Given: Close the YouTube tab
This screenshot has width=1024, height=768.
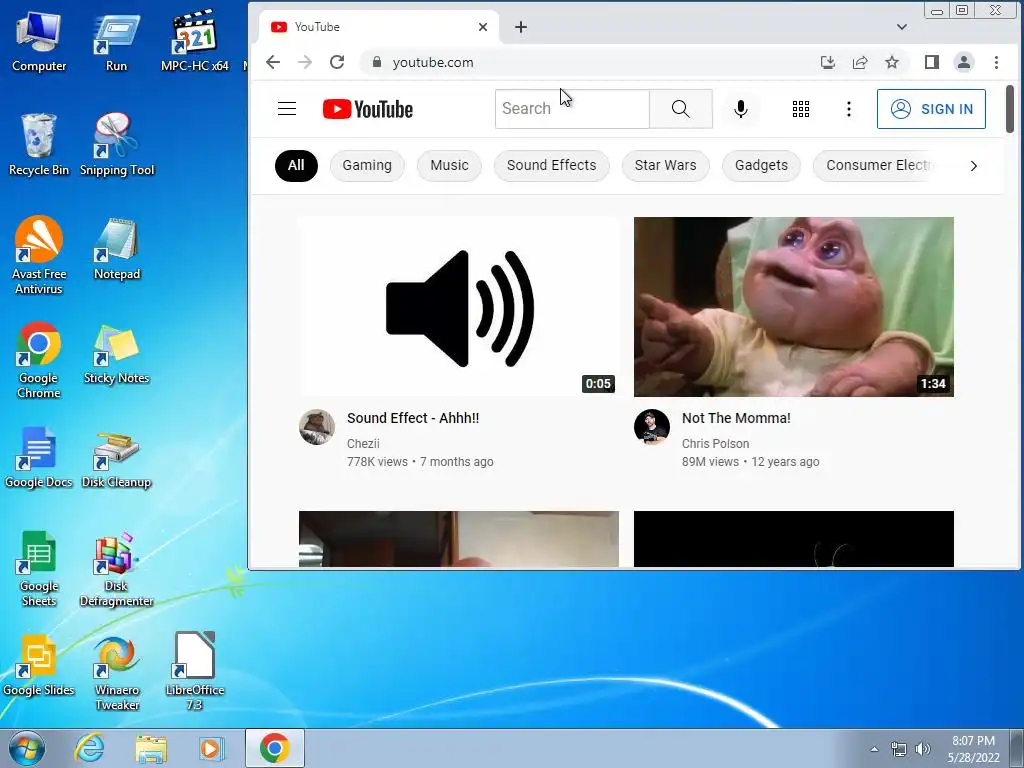Looking at the screenshot, I should tap(483, 27).
